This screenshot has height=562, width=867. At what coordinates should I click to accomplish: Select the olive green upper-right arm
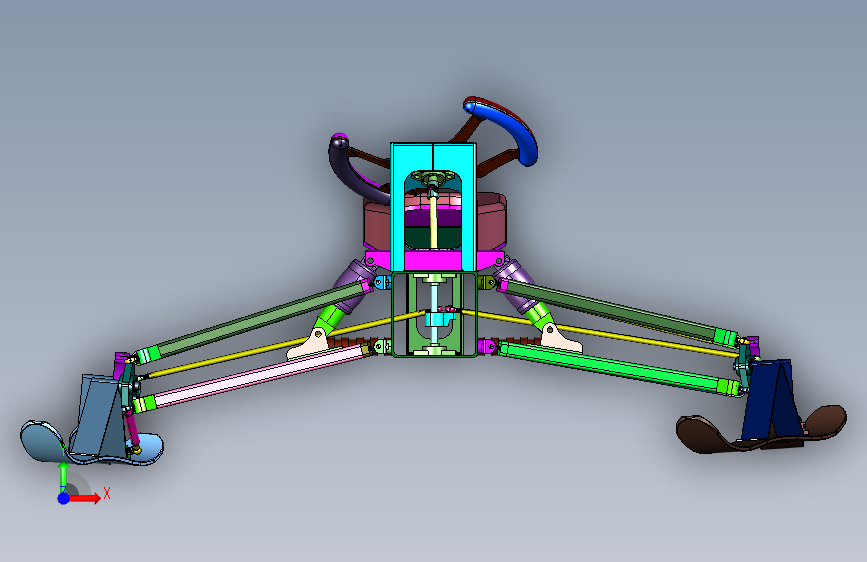point(611,309)
